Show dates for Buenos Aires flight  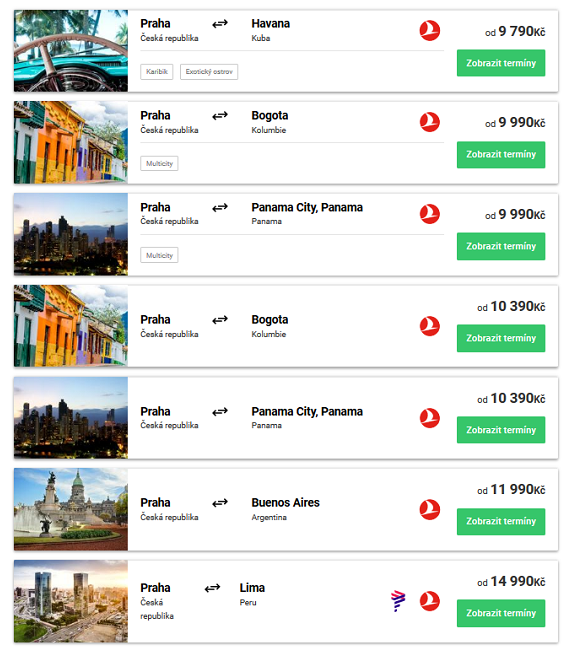click(x=501, y=521)
